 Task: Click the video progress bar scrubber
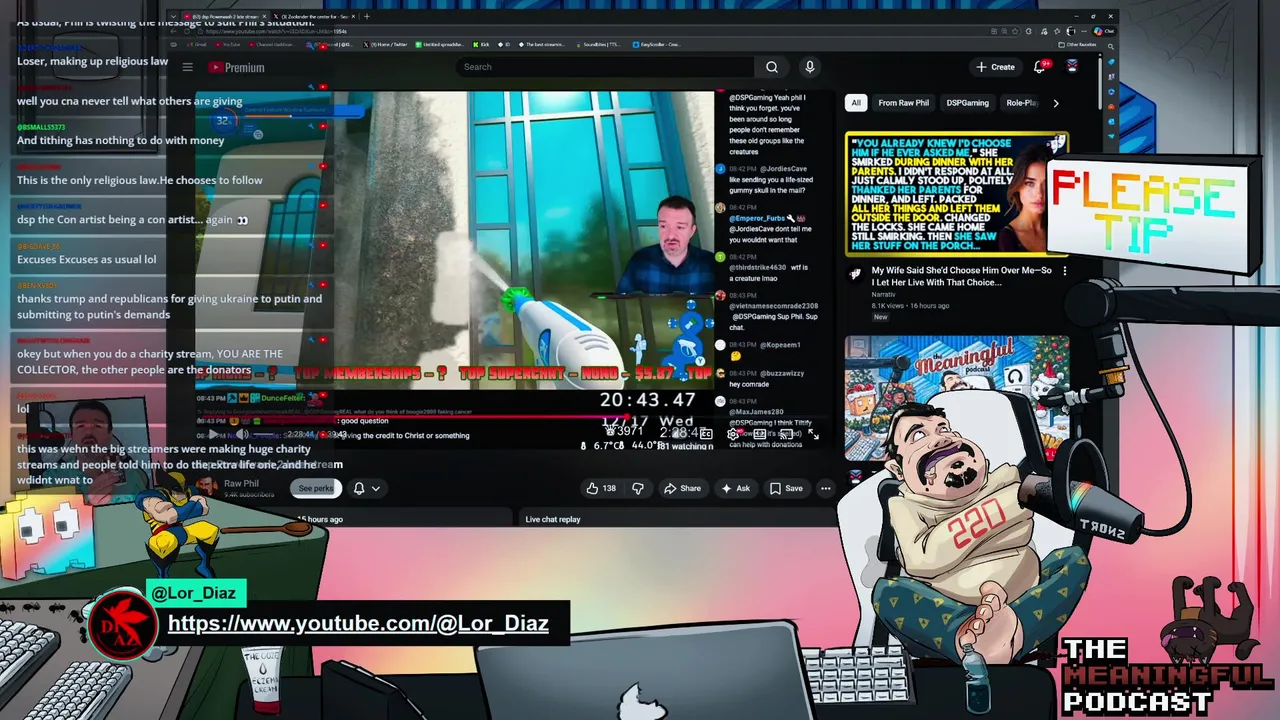click(625, 418)
